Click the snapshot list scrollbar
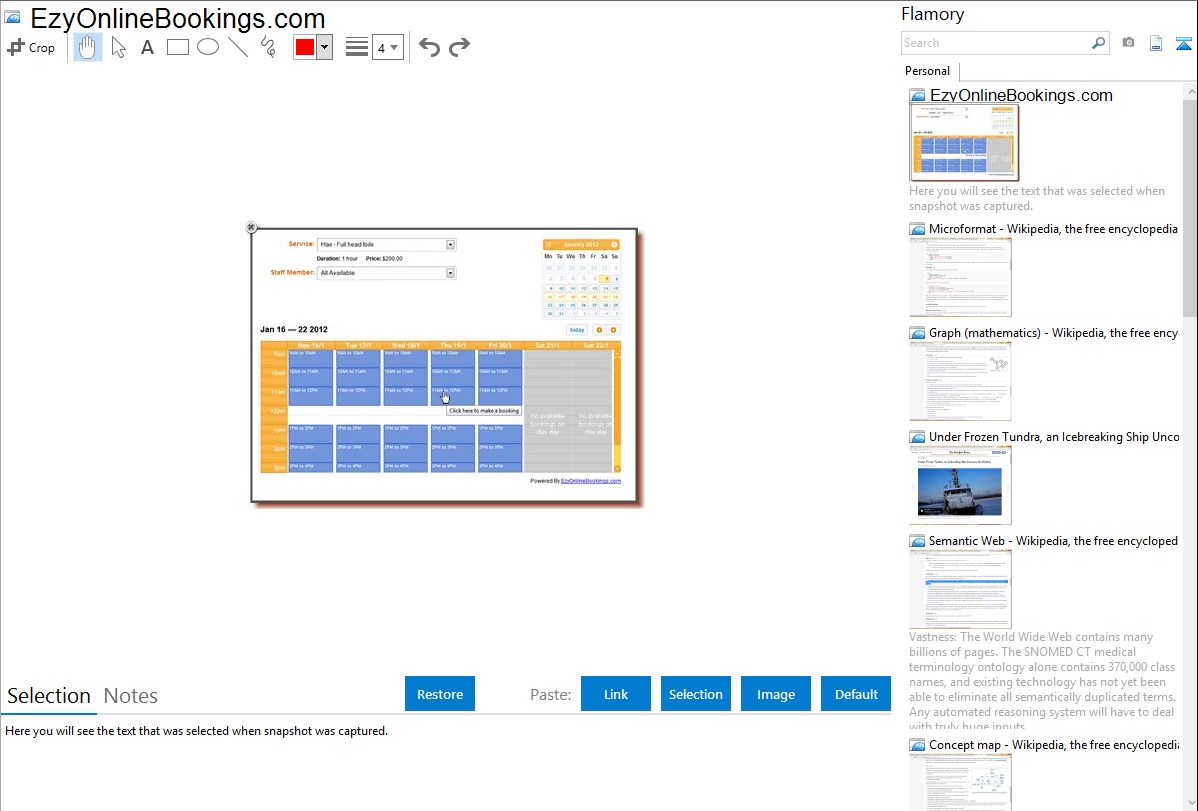This screenshot has height=811, width=1198. pyautogui.click(x=1190, y=206)
